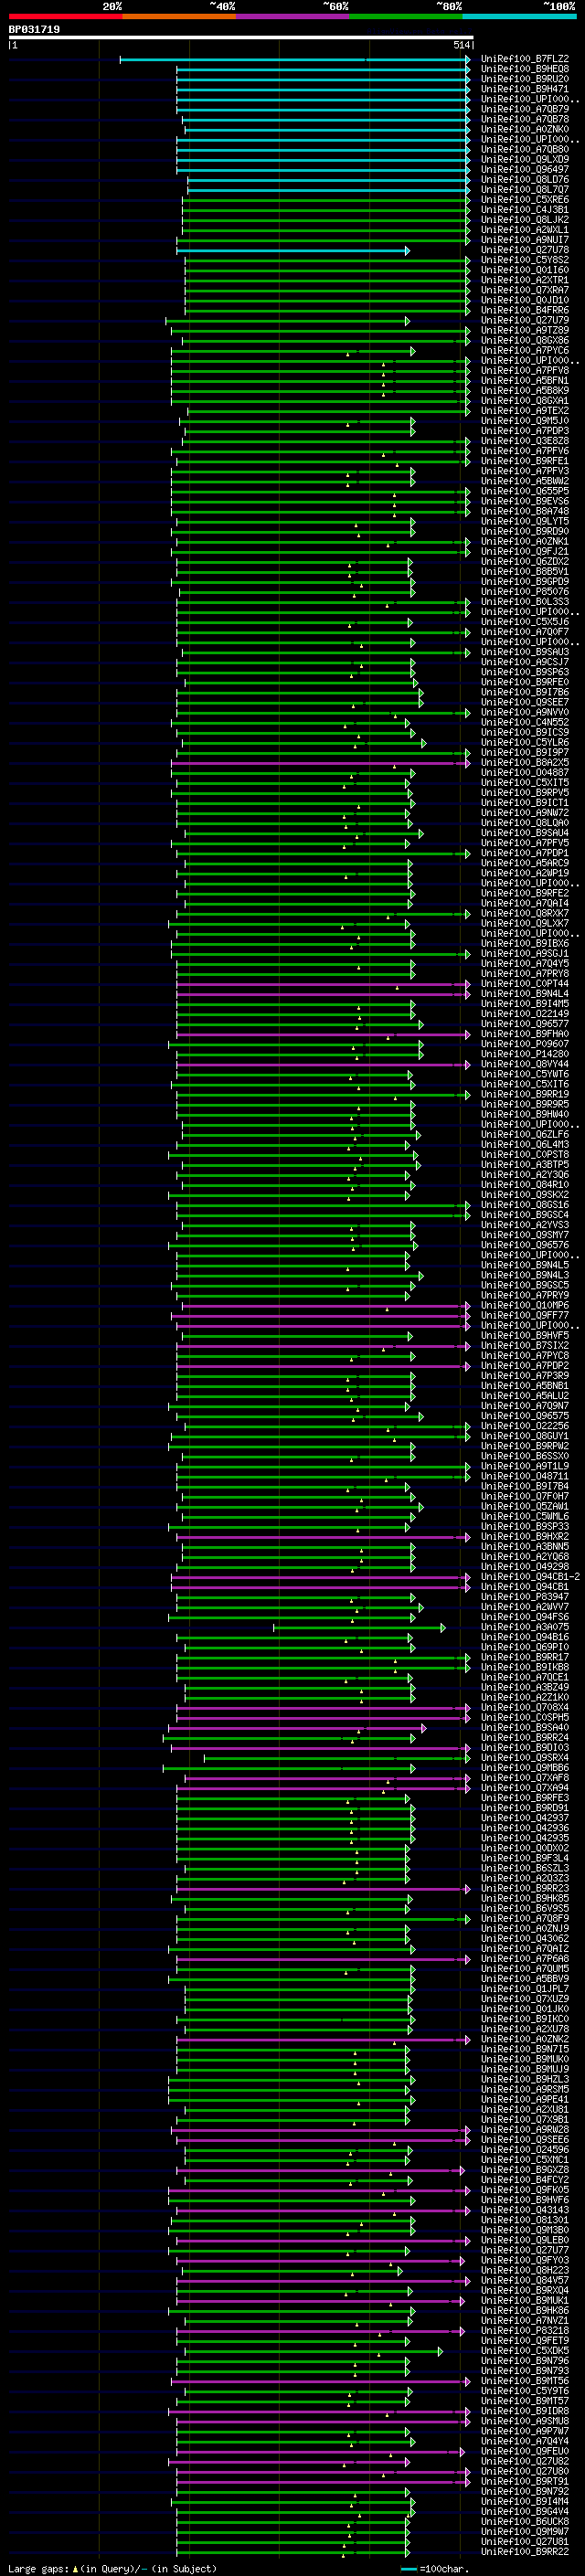585x2576 pixels.
Task: Click the UniRef100_Q8LD76 label
Action: point(524,179)
